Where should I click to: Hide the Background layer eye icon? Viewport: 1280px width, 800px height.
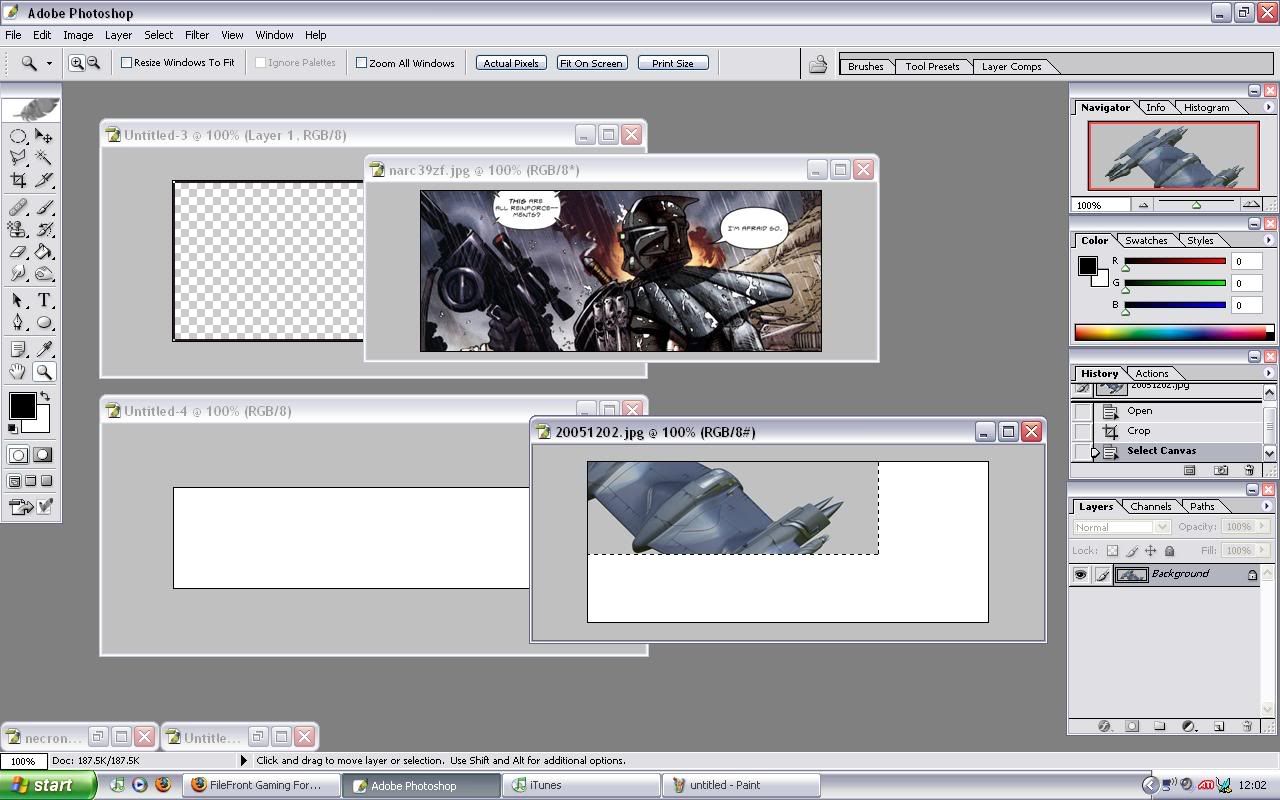(1080, 575)
